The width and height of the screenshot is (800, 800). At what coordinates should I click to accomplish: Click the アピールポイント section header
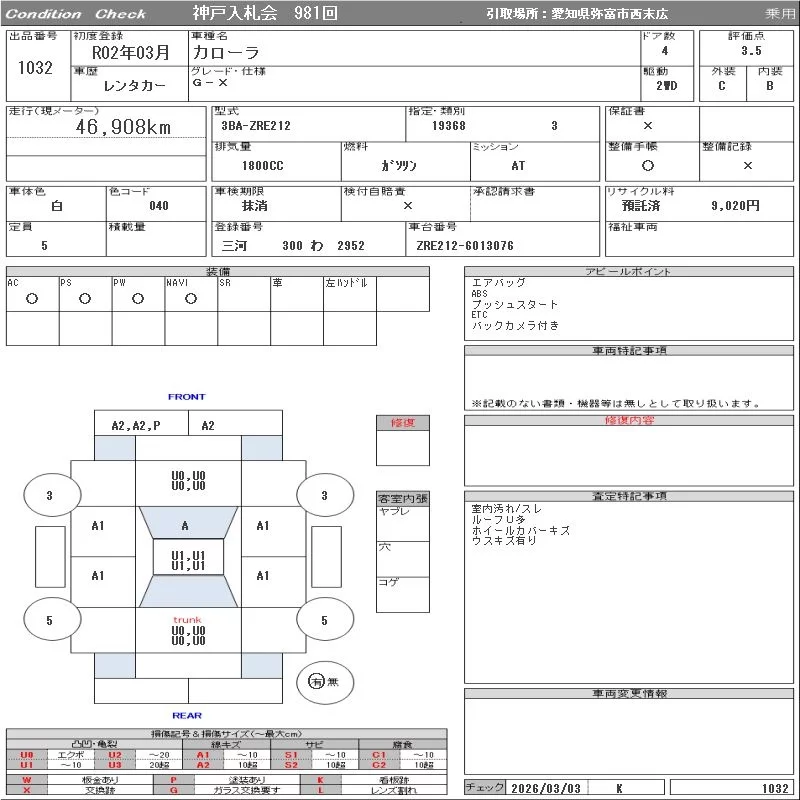tap(629, 272)
